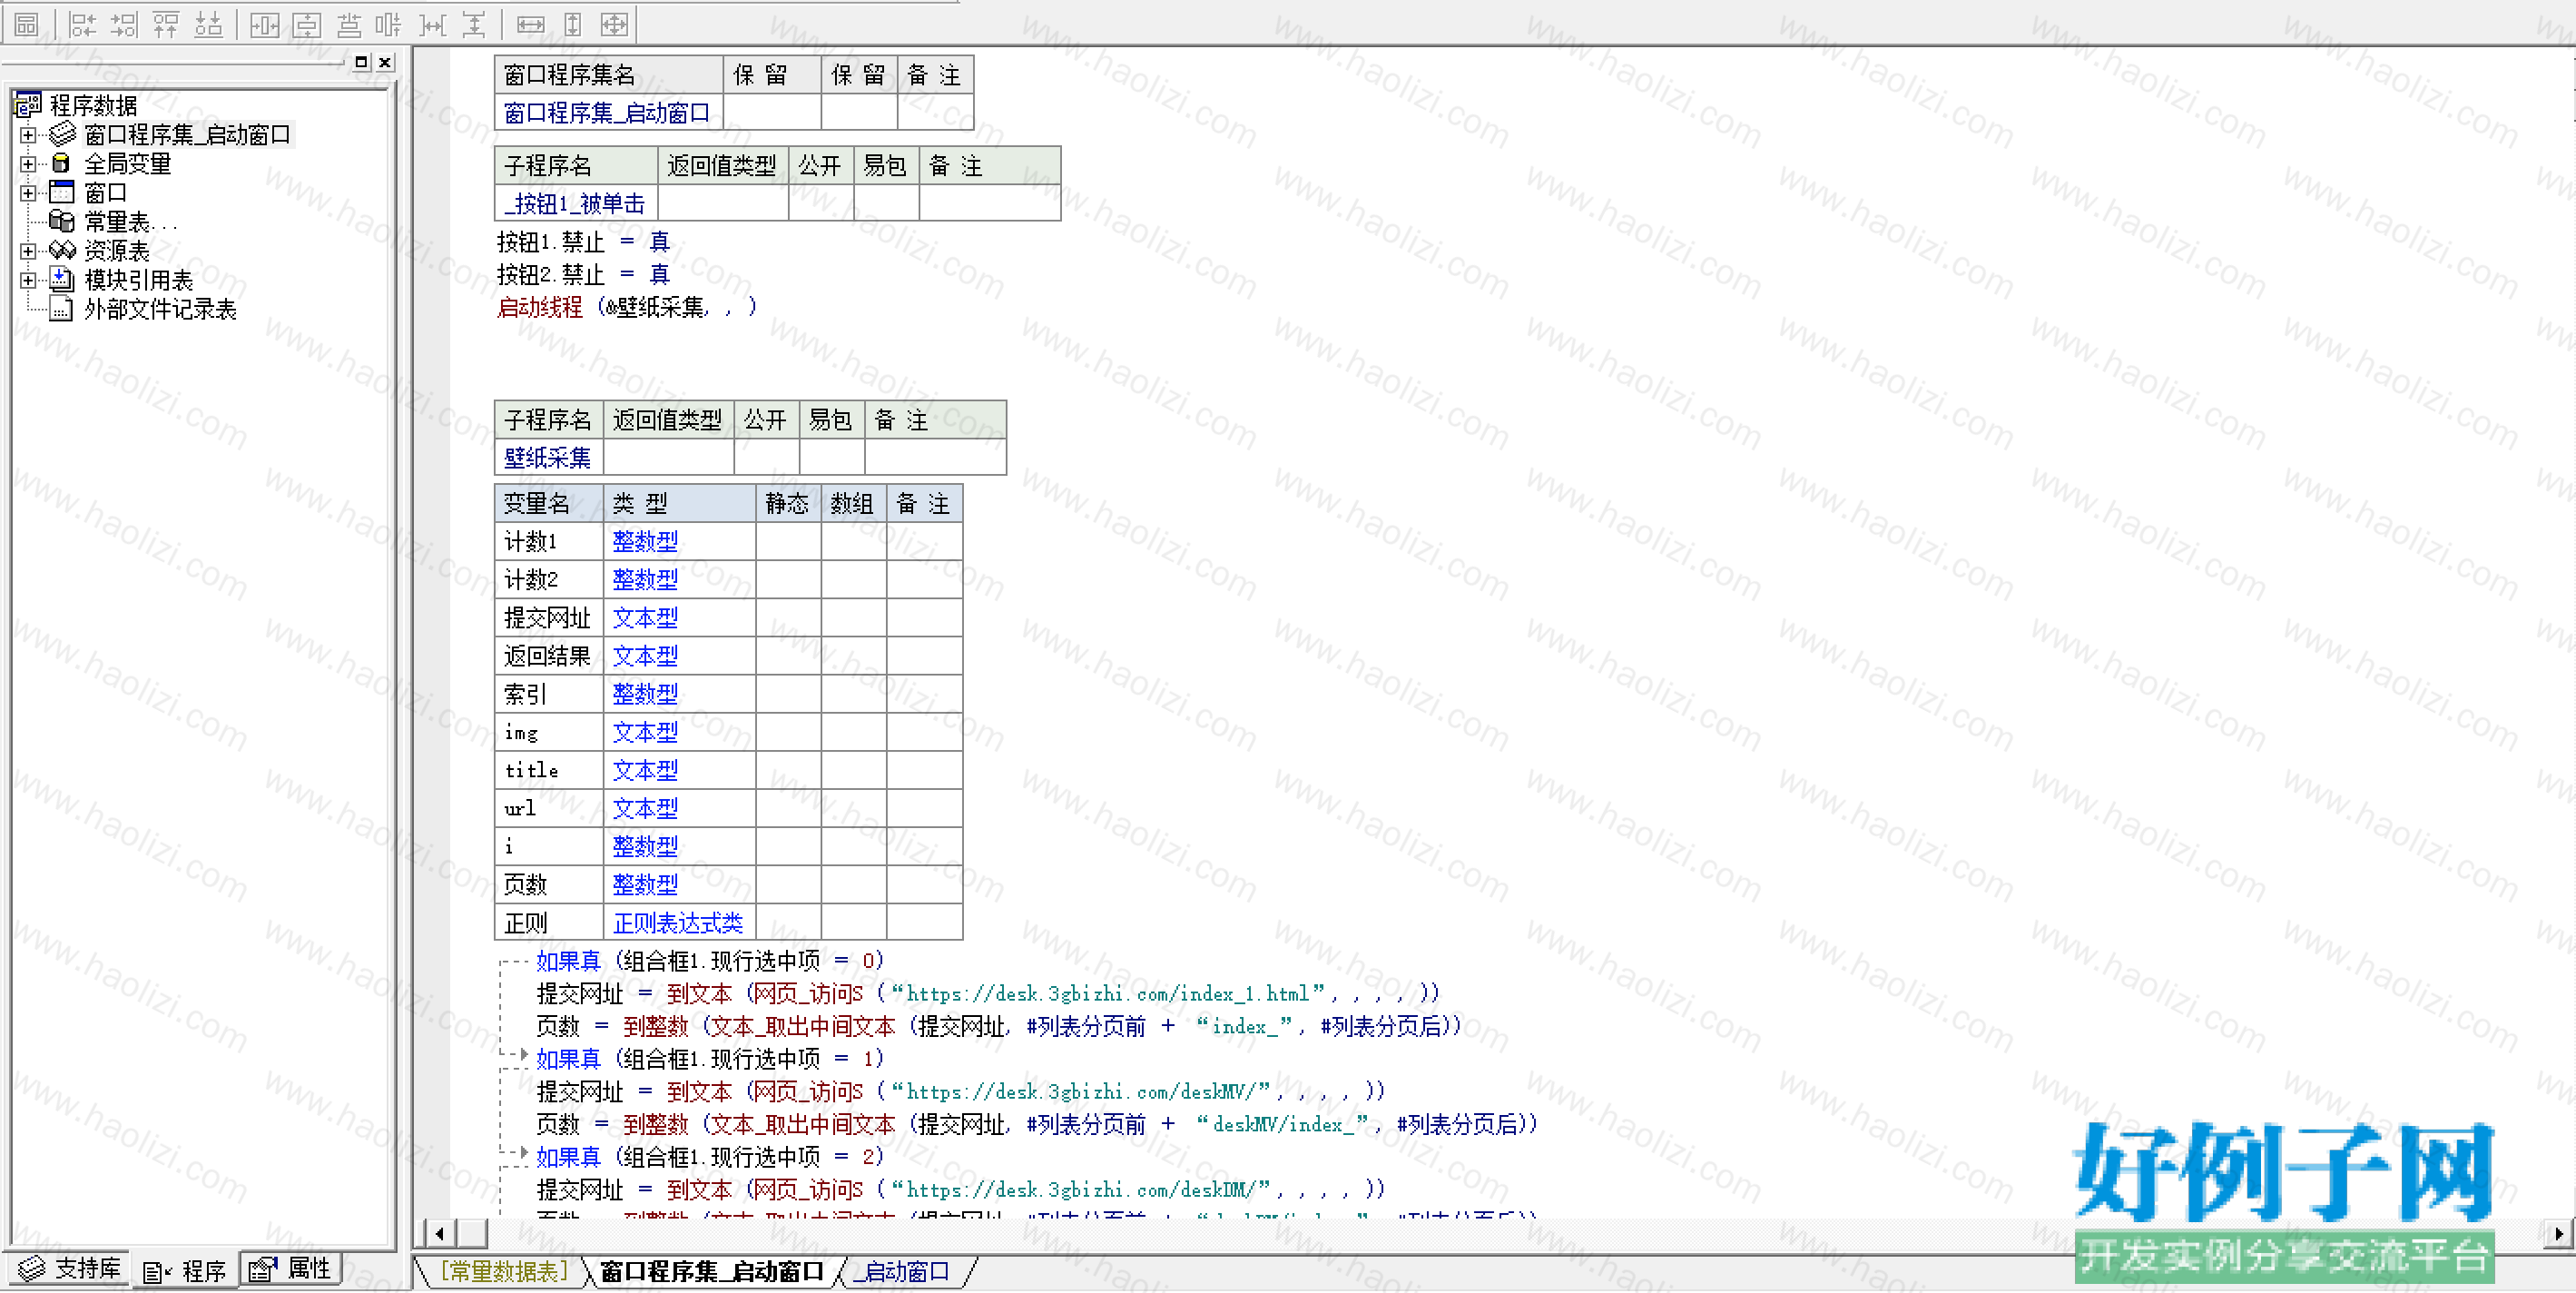Click the 窗口程序集_启动窗口 name cell
The height and width of the screenshot is (1293, 2576).
(x=608, y=113)
